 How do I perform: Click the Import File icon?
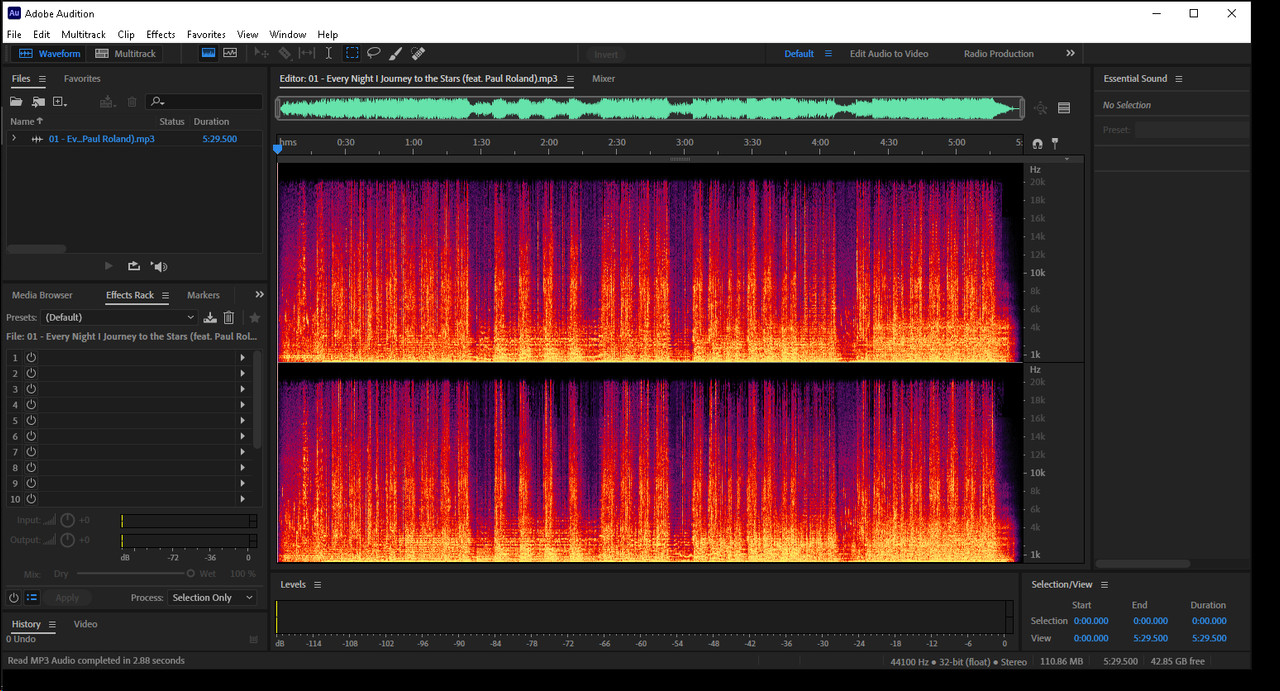[x=38, y=102]
